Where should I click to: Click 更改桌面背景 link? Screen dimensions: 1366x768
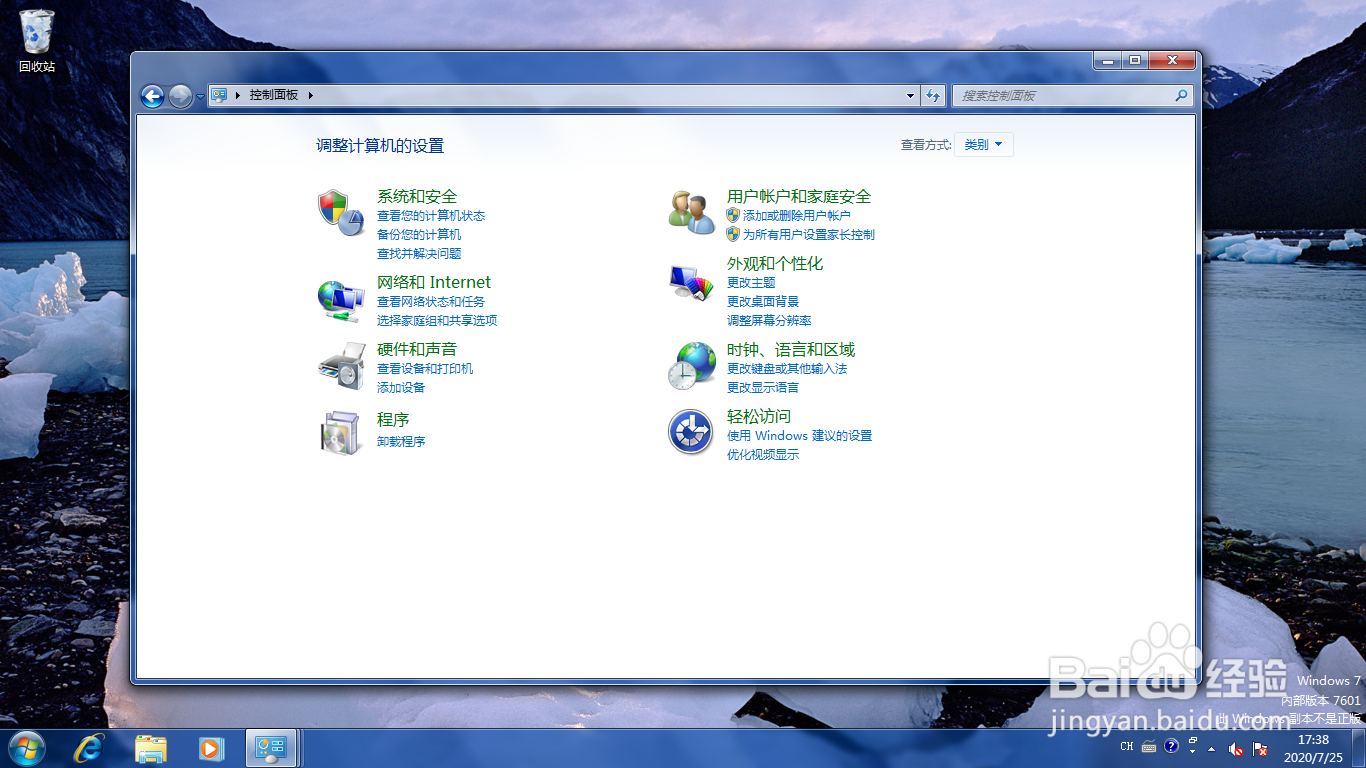click(763, 302)
